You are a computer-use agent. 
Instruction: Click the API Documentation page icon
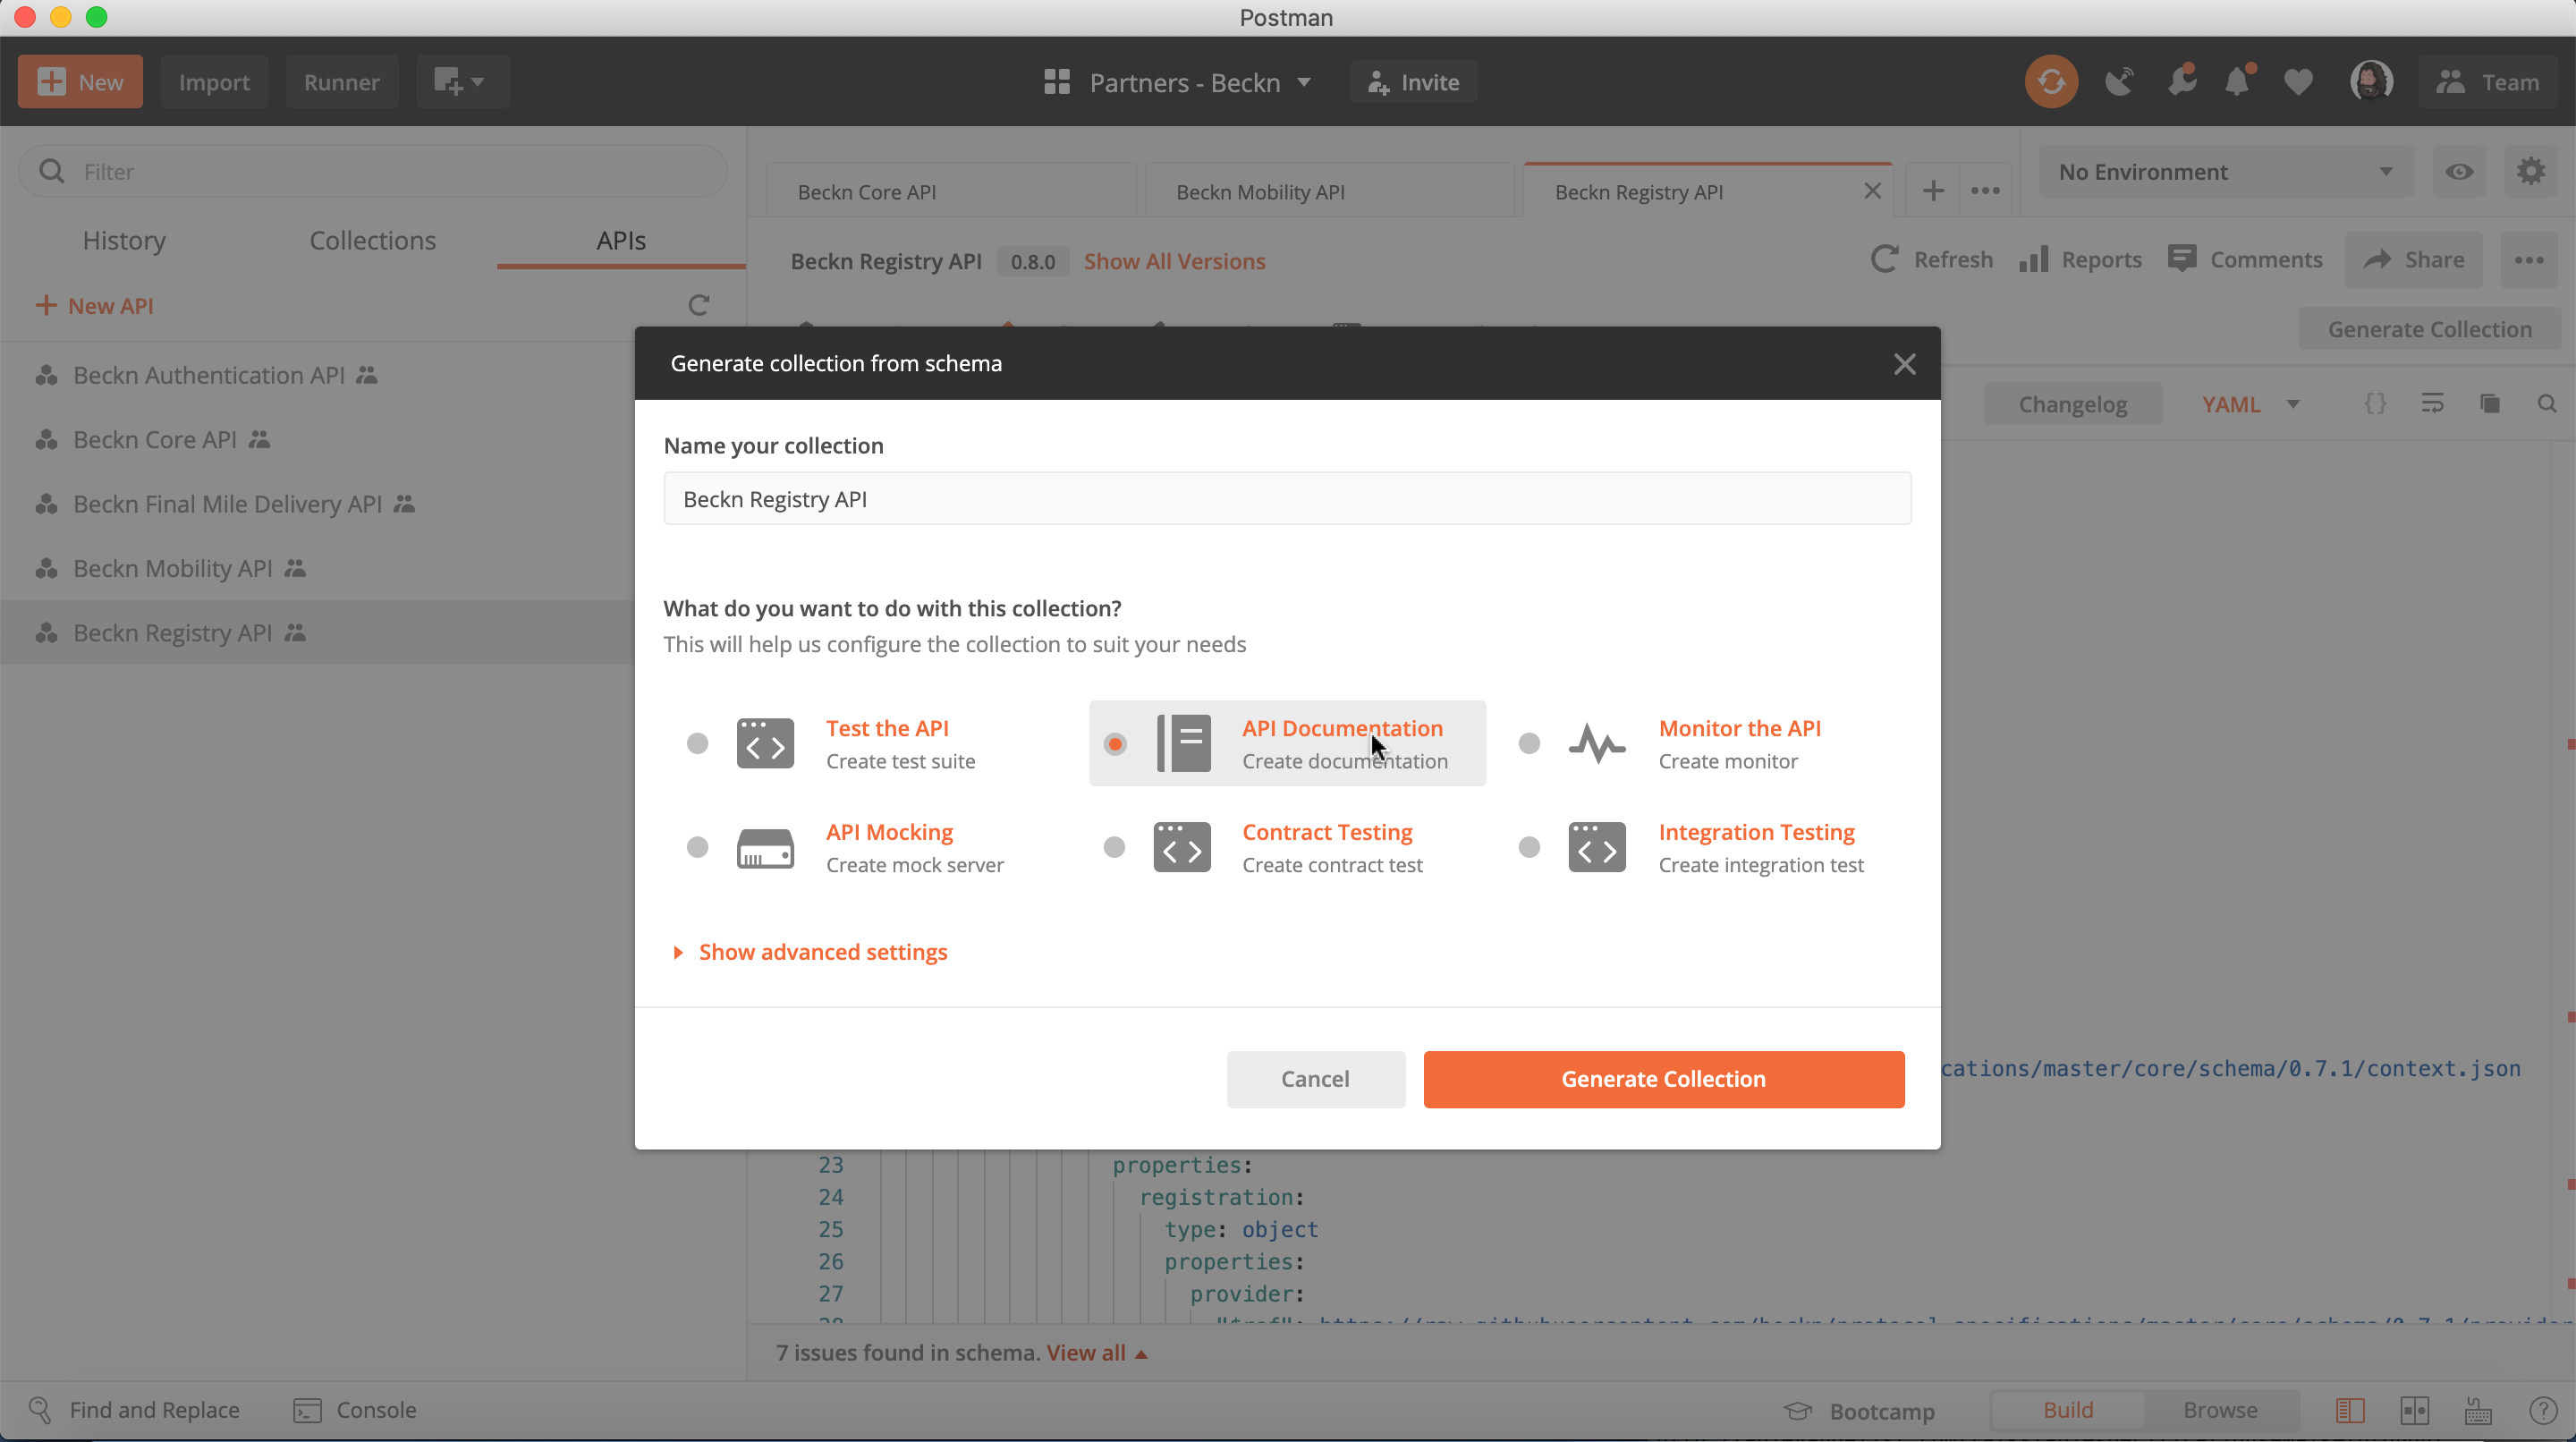tap(1183, 744)
